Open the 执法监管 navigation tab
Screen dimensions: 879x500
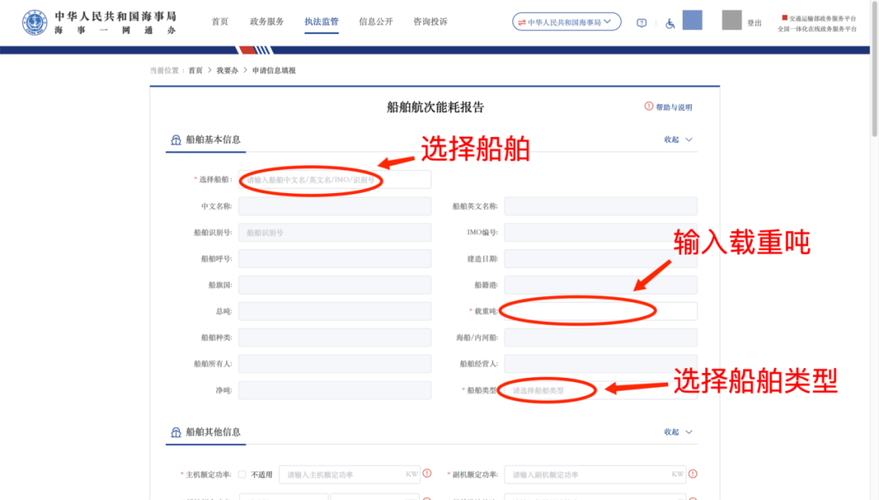tap(321, 21)
